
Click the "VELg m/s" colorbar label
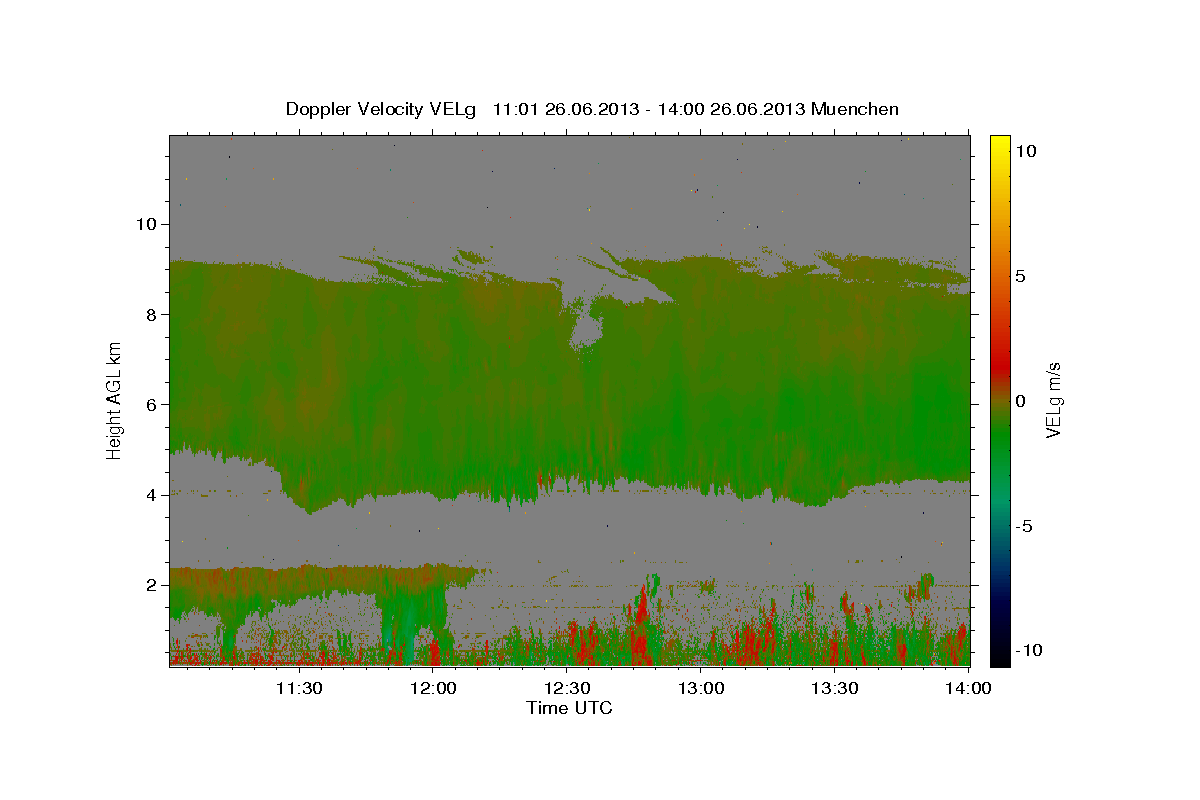pos(1053,400)
